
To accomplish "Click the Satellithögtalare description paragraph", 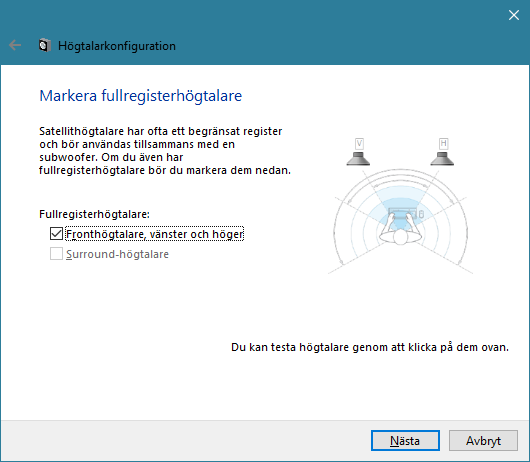I will coord(165,151).
